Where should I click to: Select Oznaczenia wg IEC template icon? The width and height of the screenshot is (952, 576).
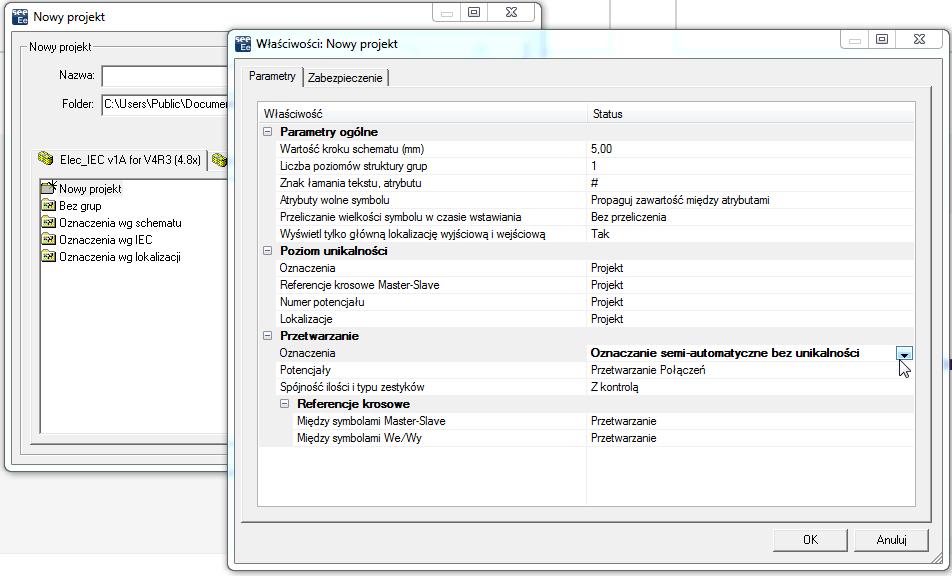click(49, 239)
